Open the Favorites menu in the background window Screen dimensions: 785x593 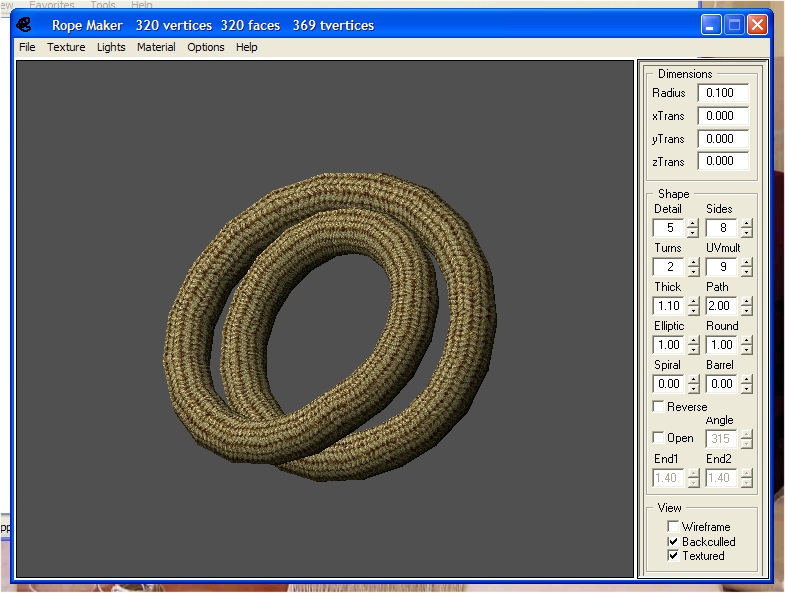click(x=52, y=5)
